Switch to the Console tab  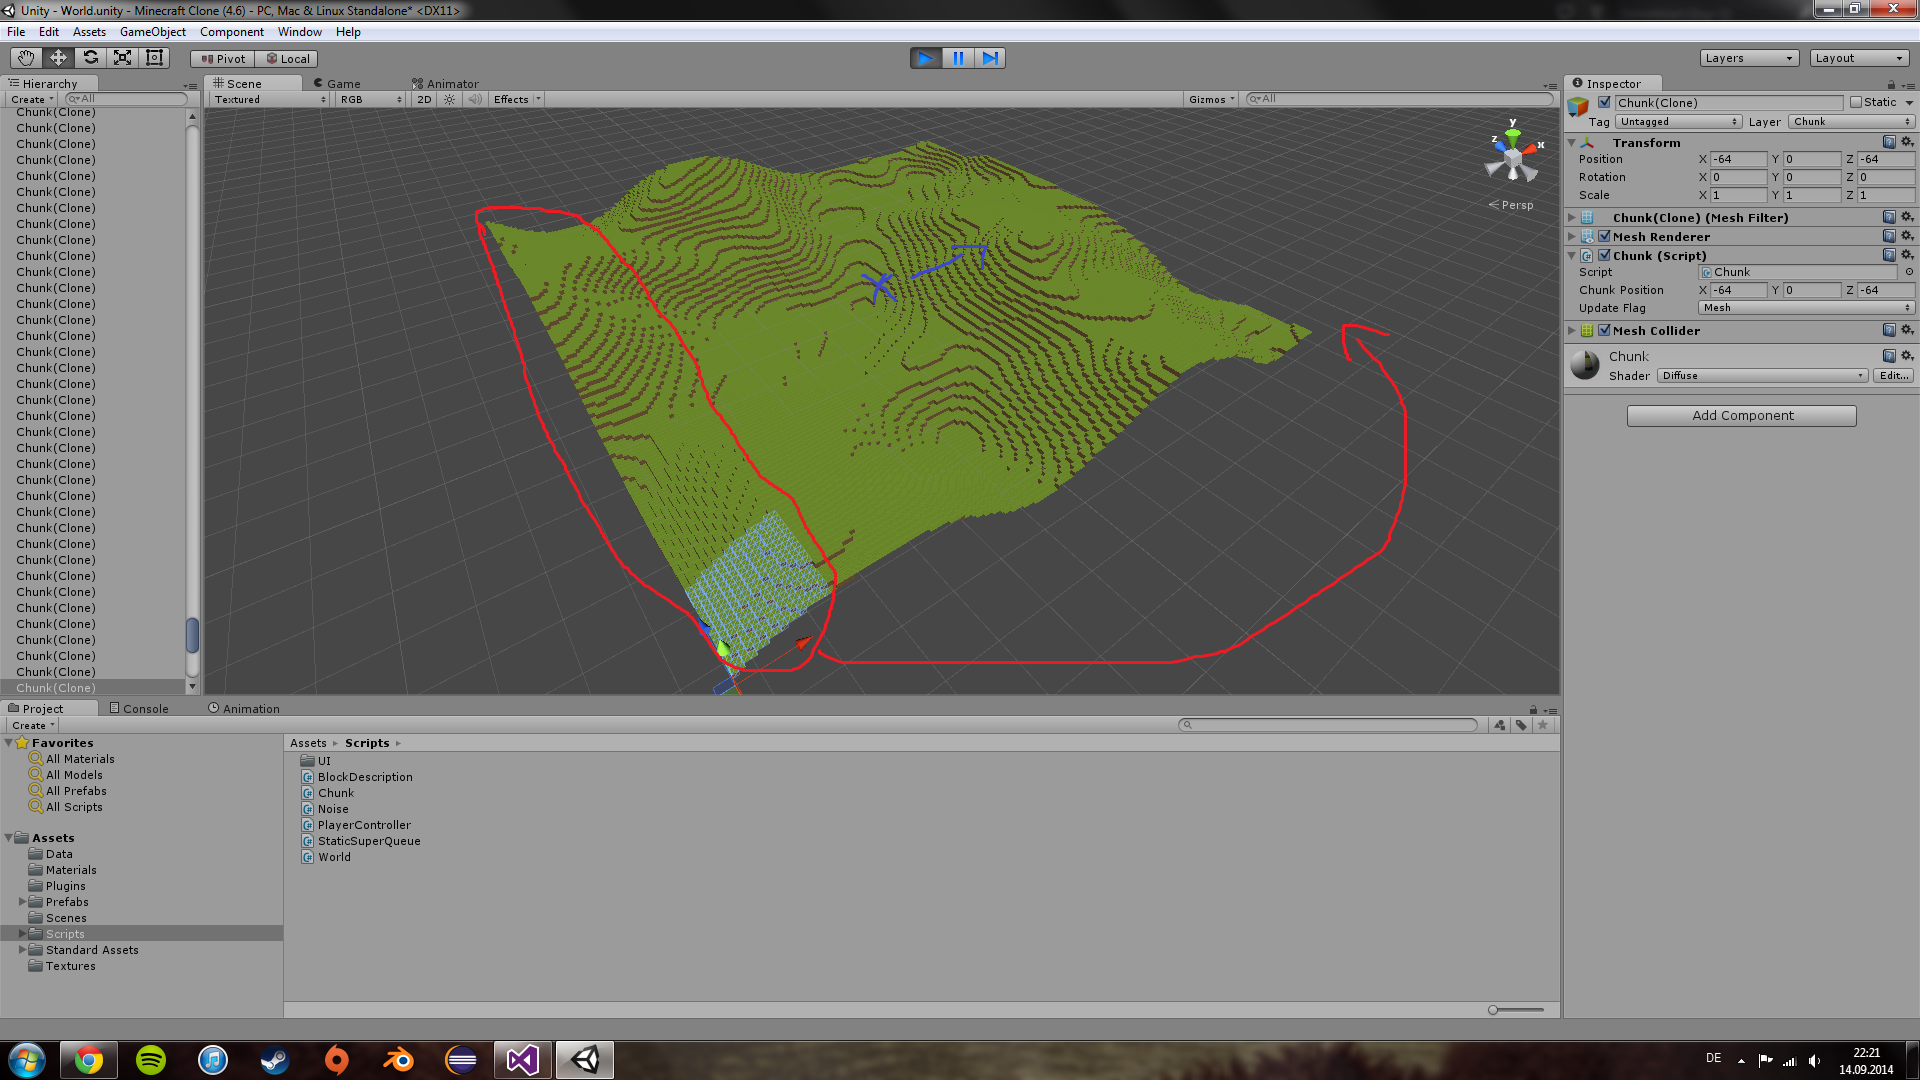tap(139, 708)
